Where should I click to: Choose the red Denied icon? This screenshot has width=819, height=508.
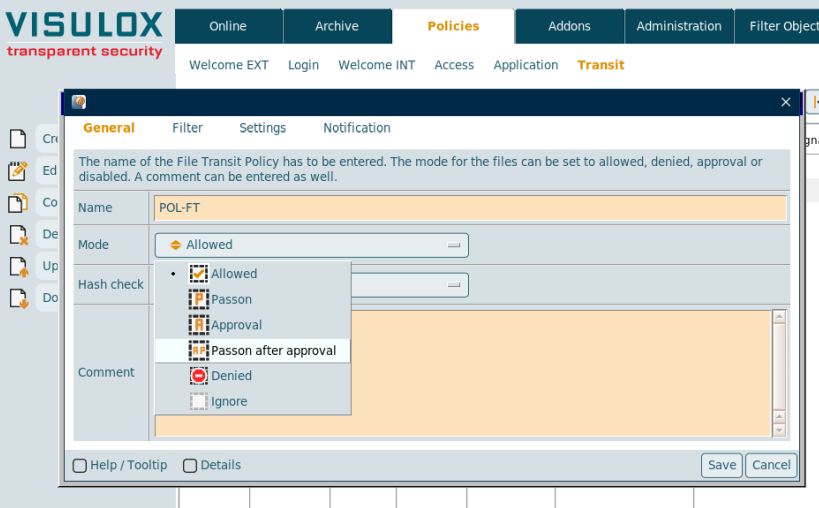[x=199, y=376]
